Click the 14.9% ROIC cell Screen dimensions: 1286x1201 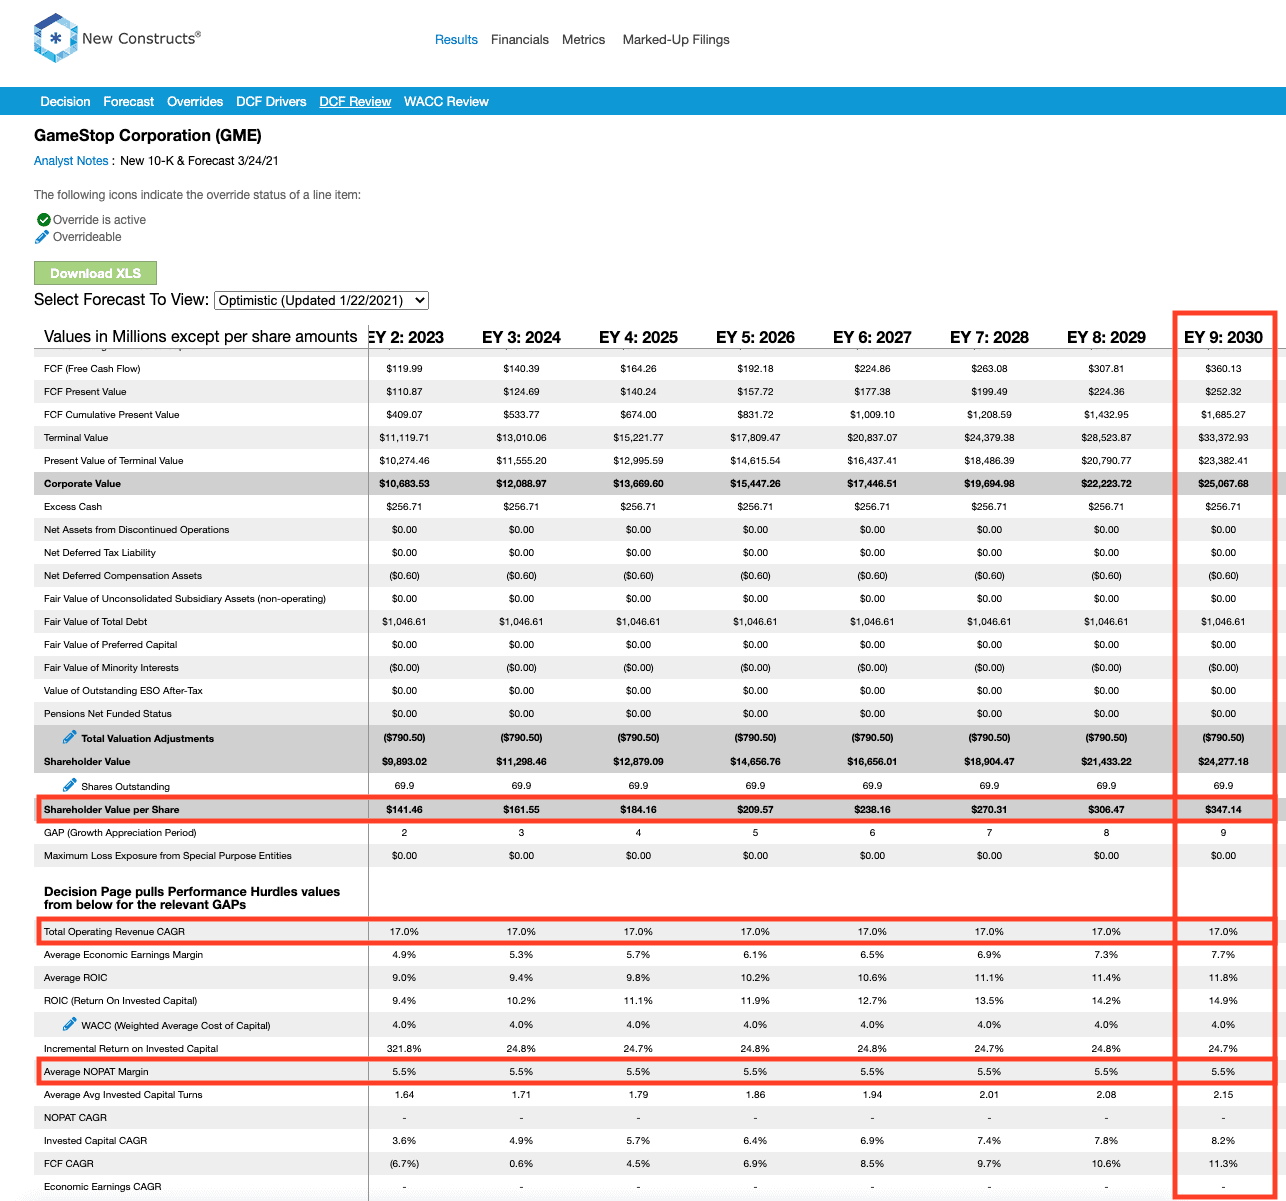1223,1001
